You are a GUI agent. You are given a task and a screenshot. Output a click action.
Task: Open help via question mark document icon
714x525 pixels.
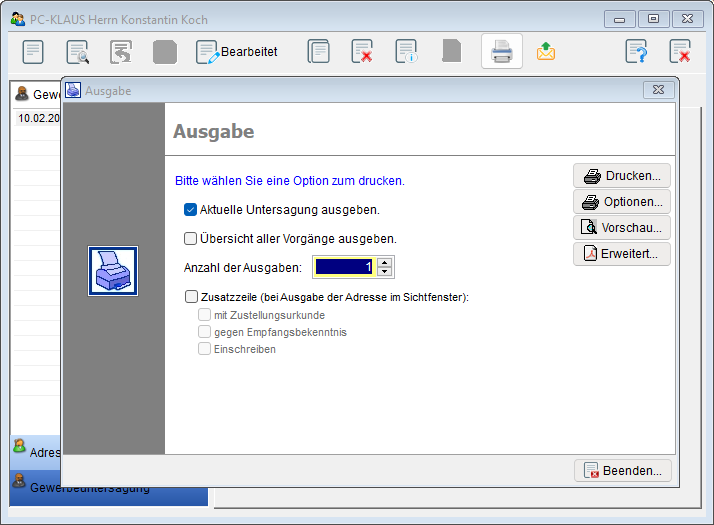636,52
